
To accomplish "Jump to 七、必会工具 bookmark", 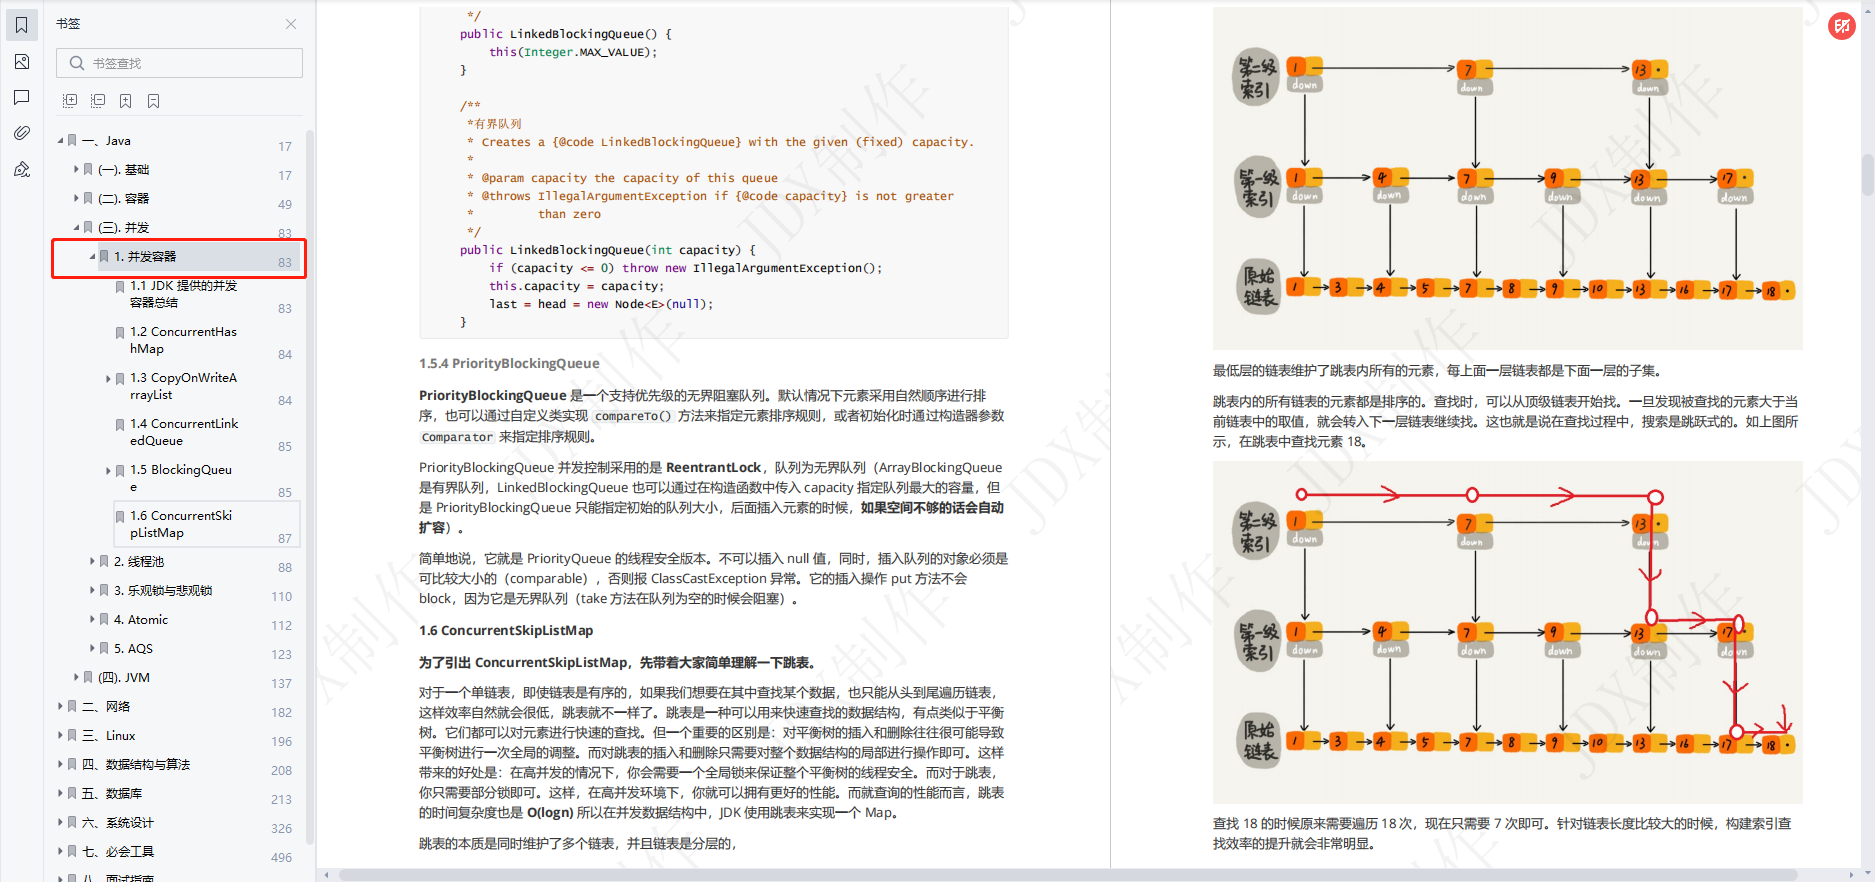I will click(x=118, y=852).
